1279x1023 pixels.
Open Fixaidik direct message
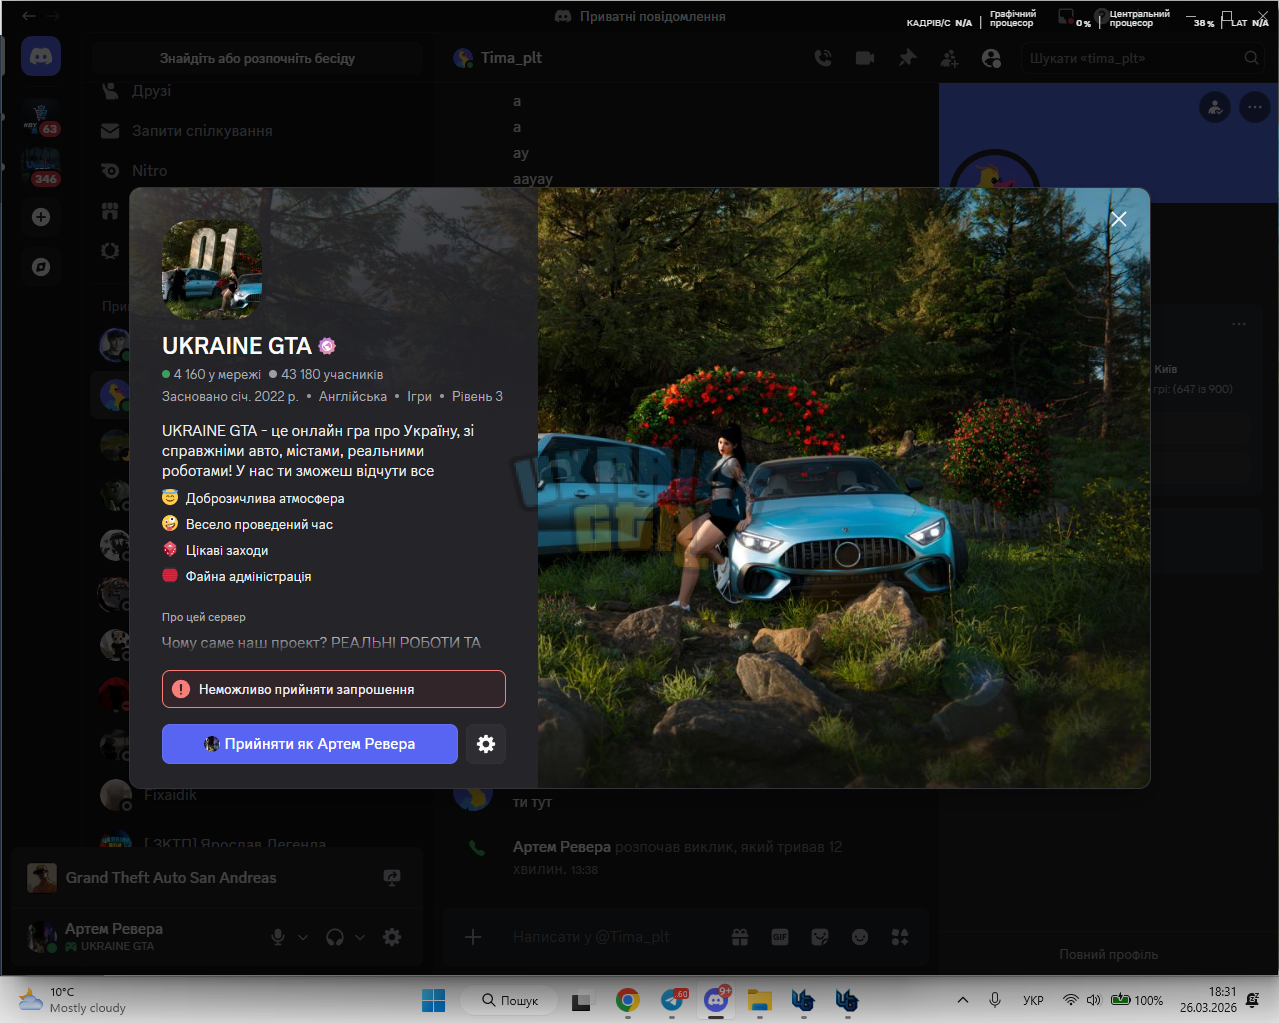(170, 795)
